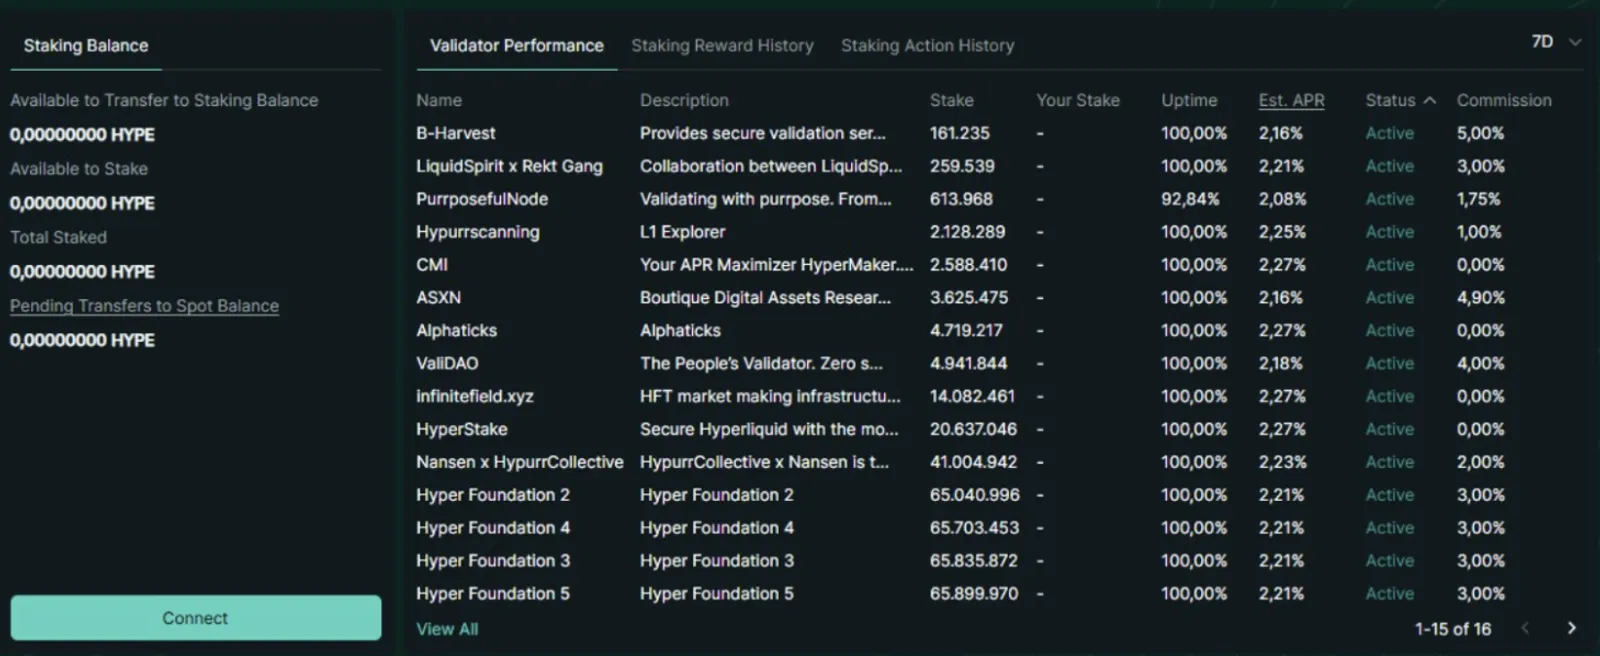1600x656 pixels.
Task: Click Available to Transfer to Staking Balance
Action: pos(164,100)
